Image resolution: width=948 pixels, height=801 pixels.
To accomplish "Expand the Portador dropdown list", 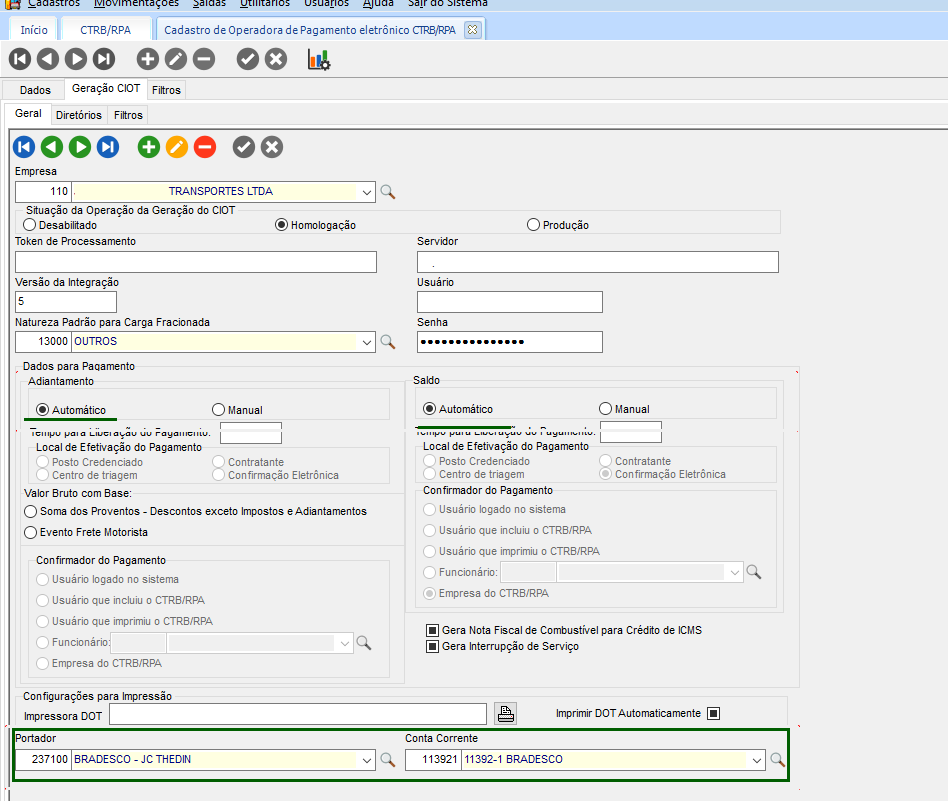I will 367,760.
